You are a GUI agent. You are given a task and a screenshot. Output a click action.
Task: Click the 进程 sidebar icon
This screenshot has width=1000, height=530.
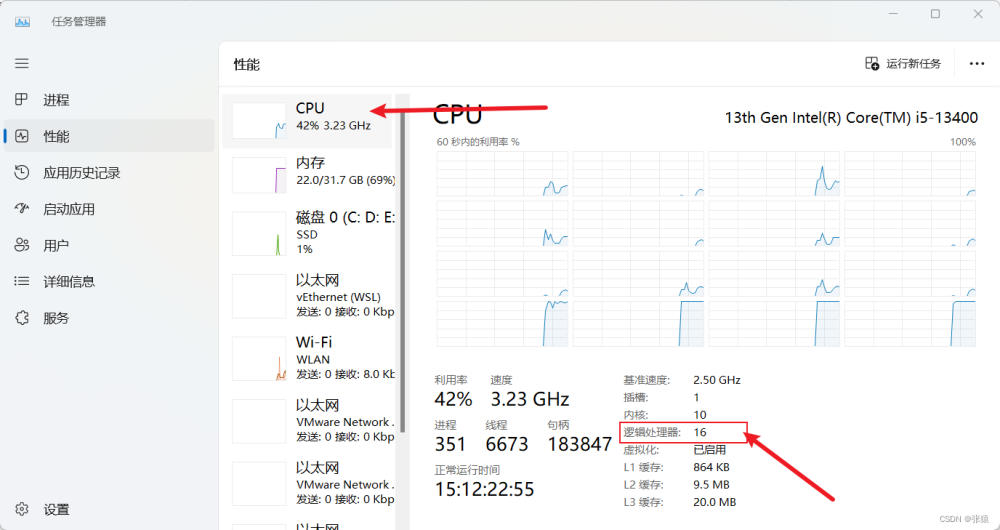[x=22, y=99]
